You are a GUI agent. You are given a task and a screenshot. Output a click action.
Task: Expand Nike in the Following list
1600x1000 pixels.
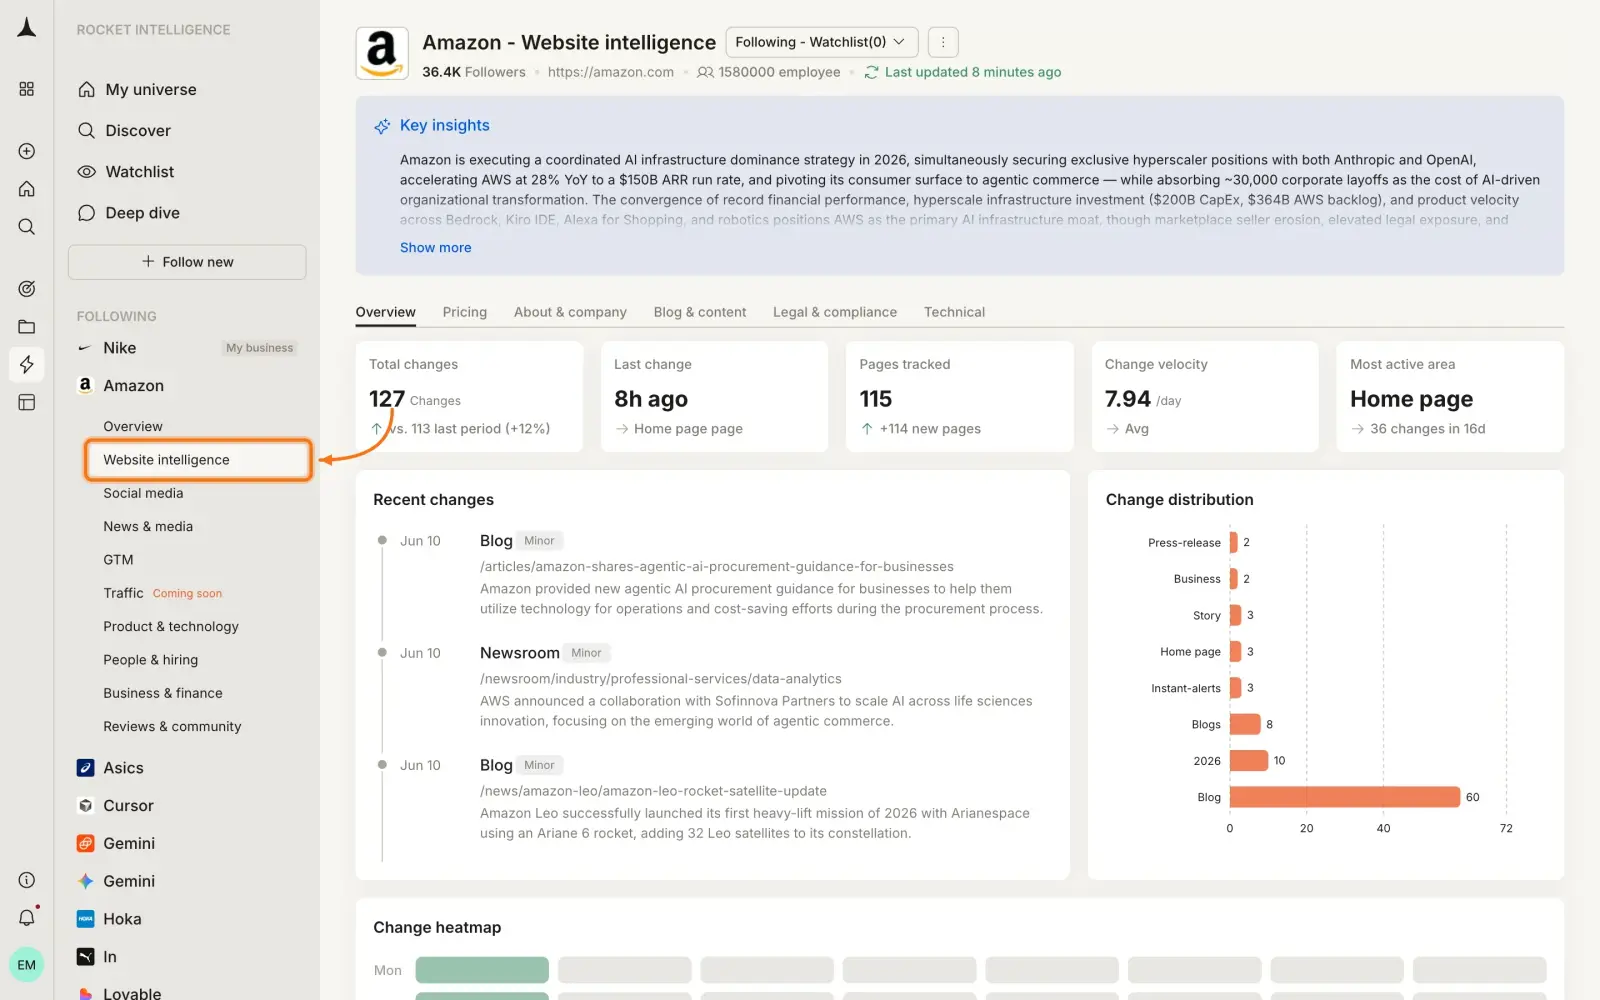119,348
